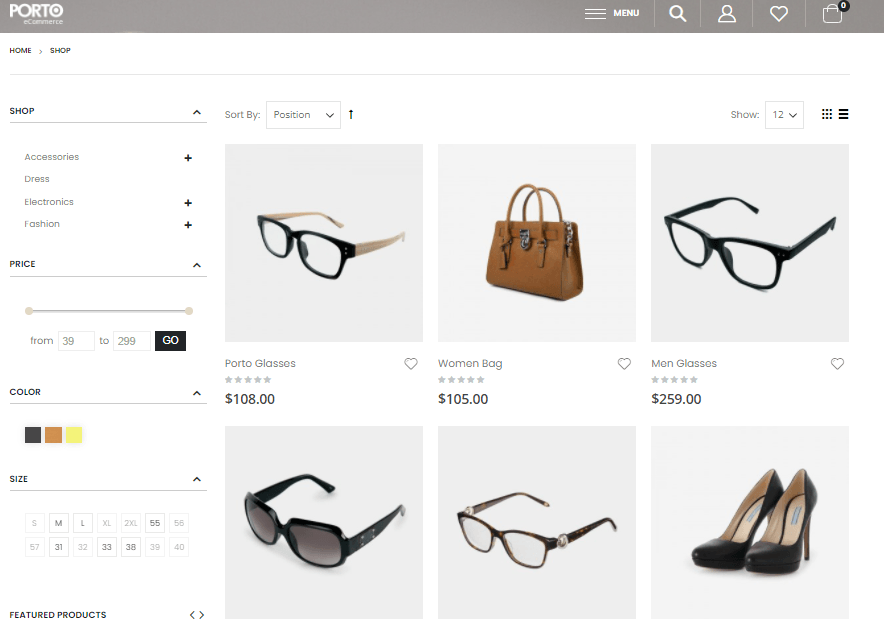The image size is (884, 619).
Task: Select size L filter
Action: tap(83, 523)
